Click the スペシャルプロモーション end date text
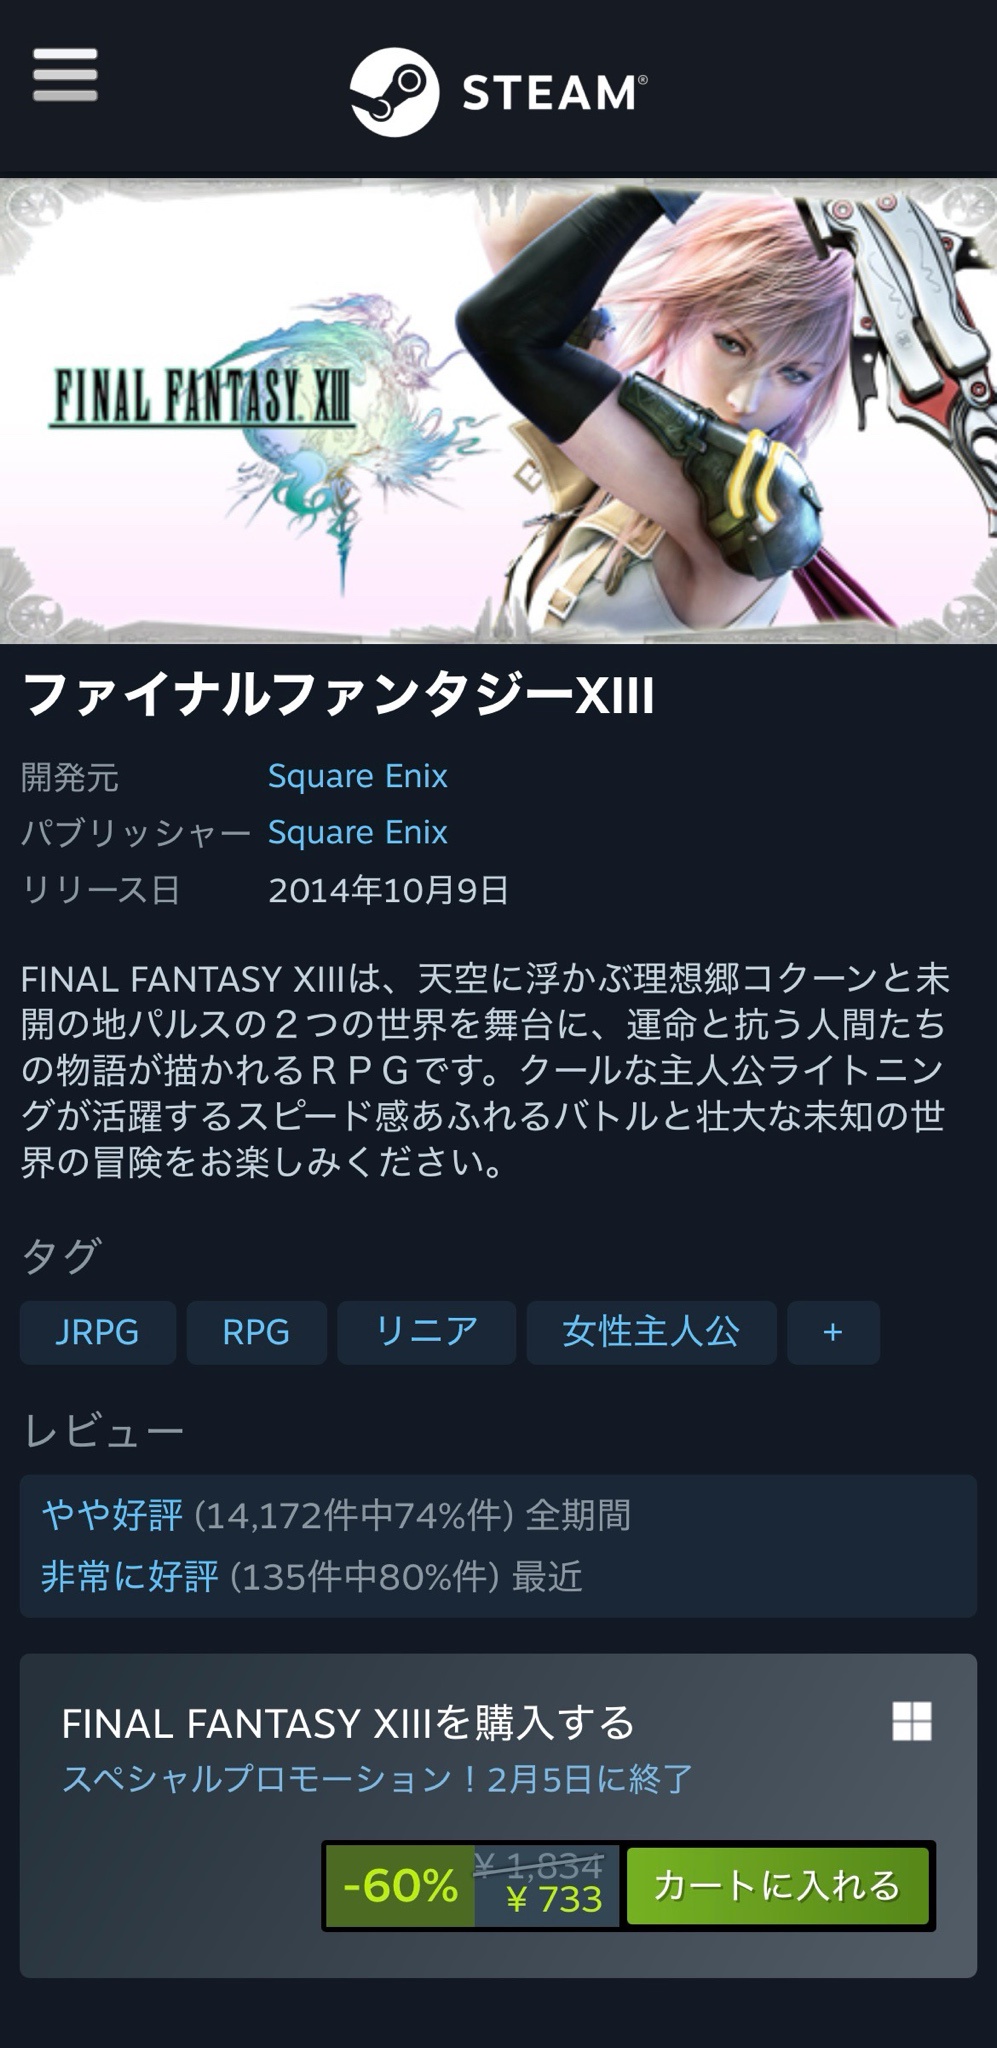997x2048 pixels. [x=377, y=1779]
